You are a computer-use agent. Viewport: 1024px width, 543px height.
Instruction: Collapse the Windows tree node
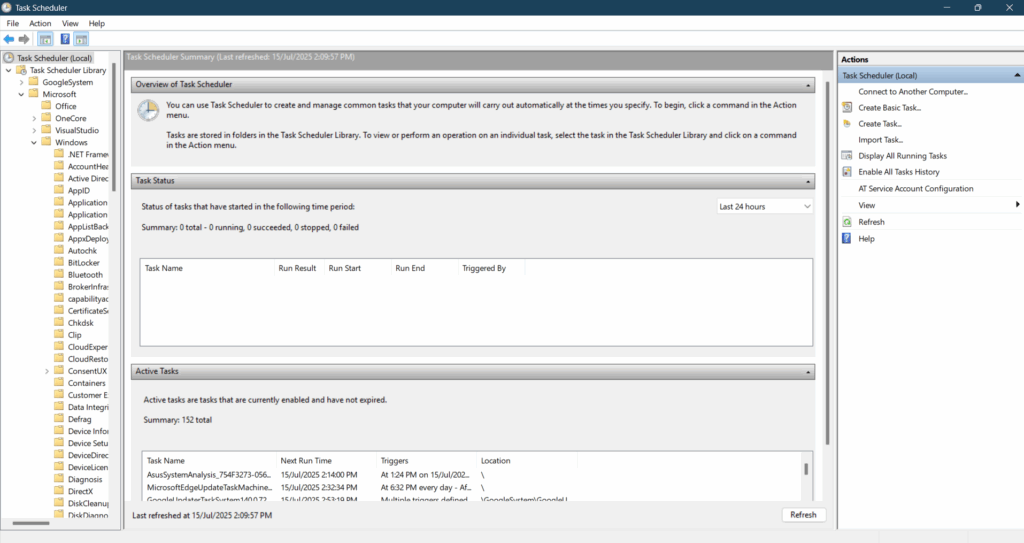tap(34, 142)
